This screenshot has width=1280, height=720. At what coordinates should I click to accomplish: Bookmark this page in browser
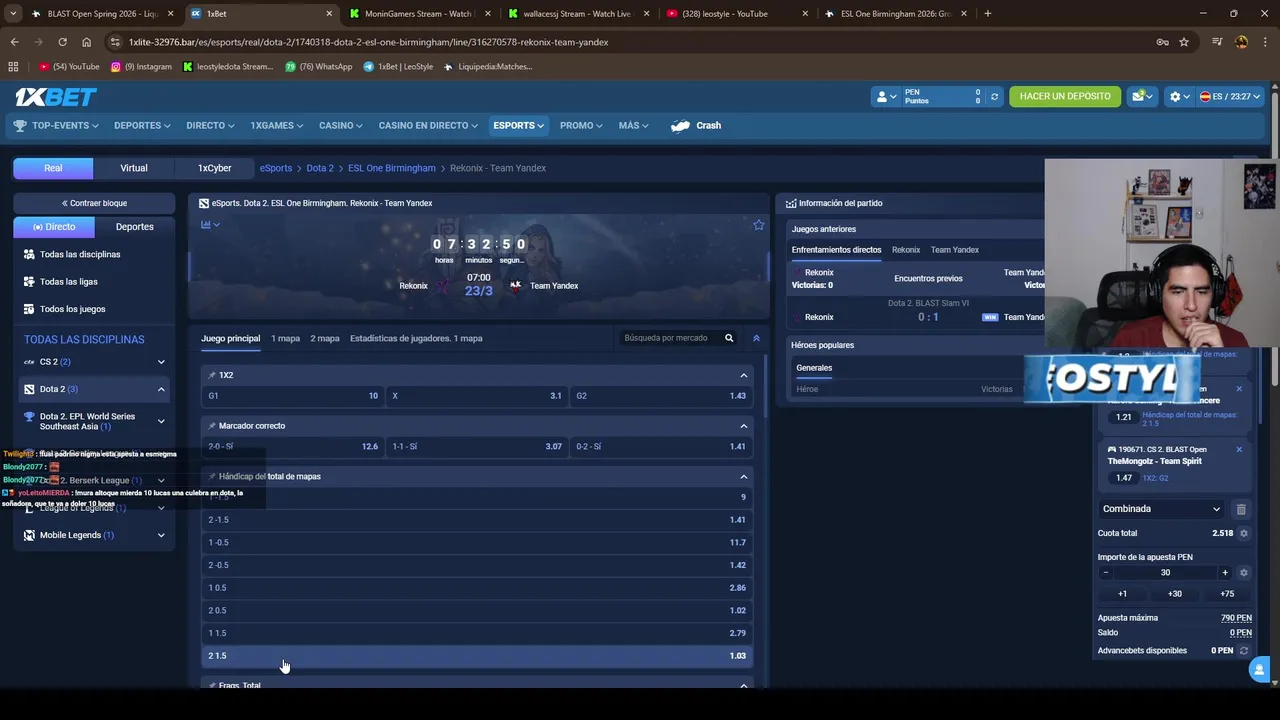pyautogui.click(x=1184, y=42)
